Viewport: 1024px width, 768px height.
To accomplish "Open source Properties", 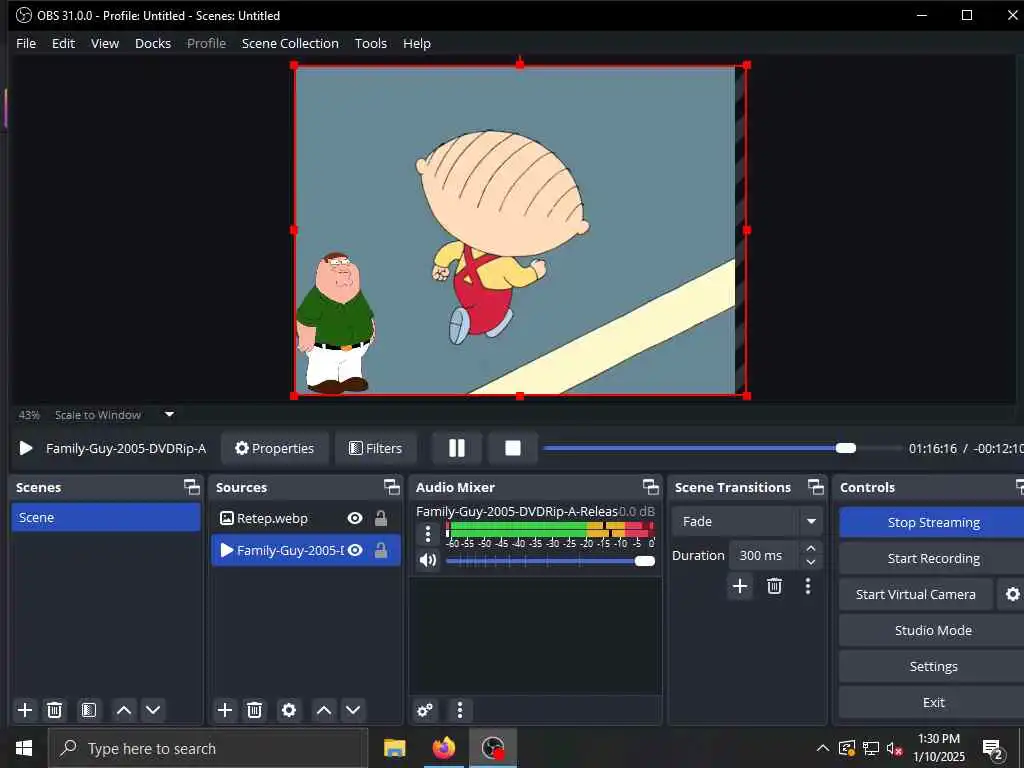I will (274, 448).
